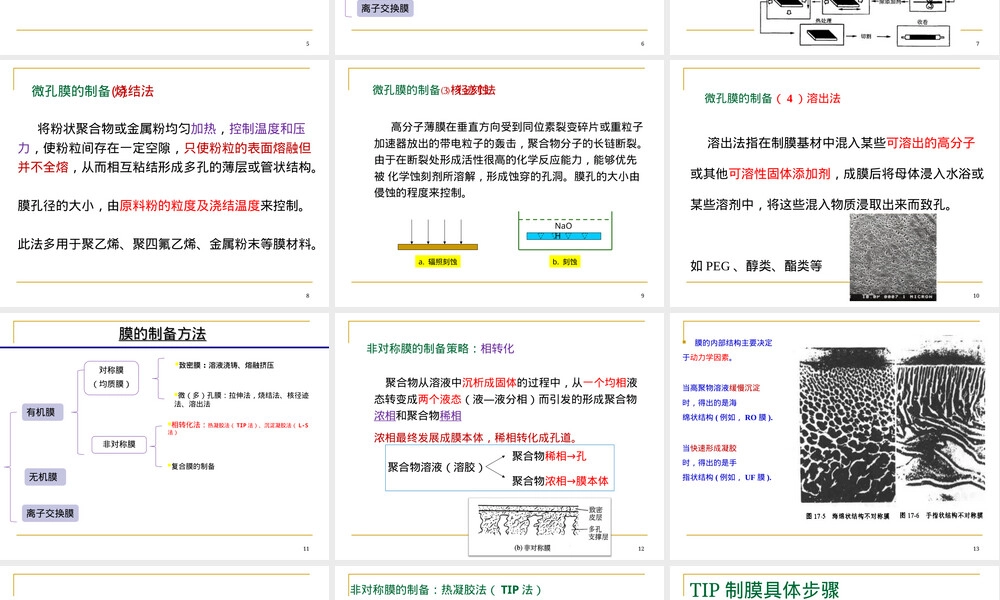Click the 对称膜(均质膜) box on slide 11
The height and width of the screenshot is (600, 1000).
pos(112,377)
